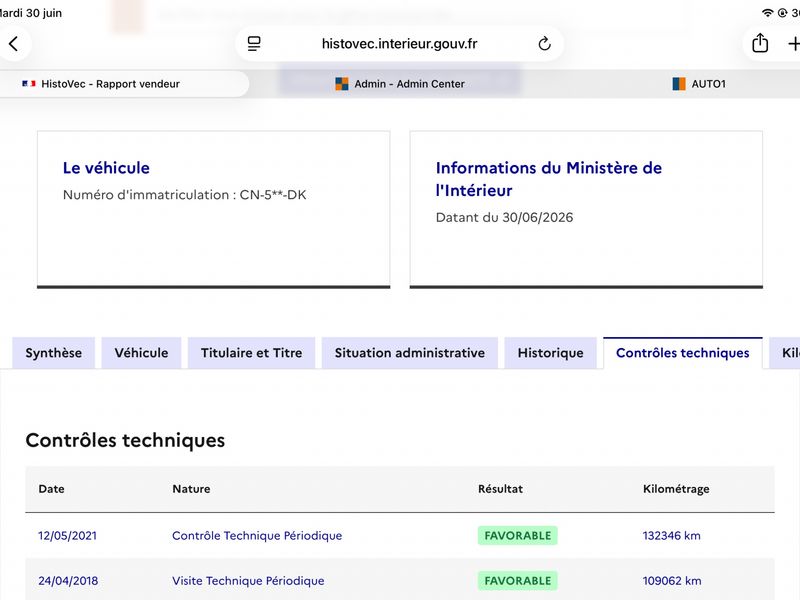800x600 pixels.
Task: Open the Titulaire et Titre tab
Action: [252, 353]
